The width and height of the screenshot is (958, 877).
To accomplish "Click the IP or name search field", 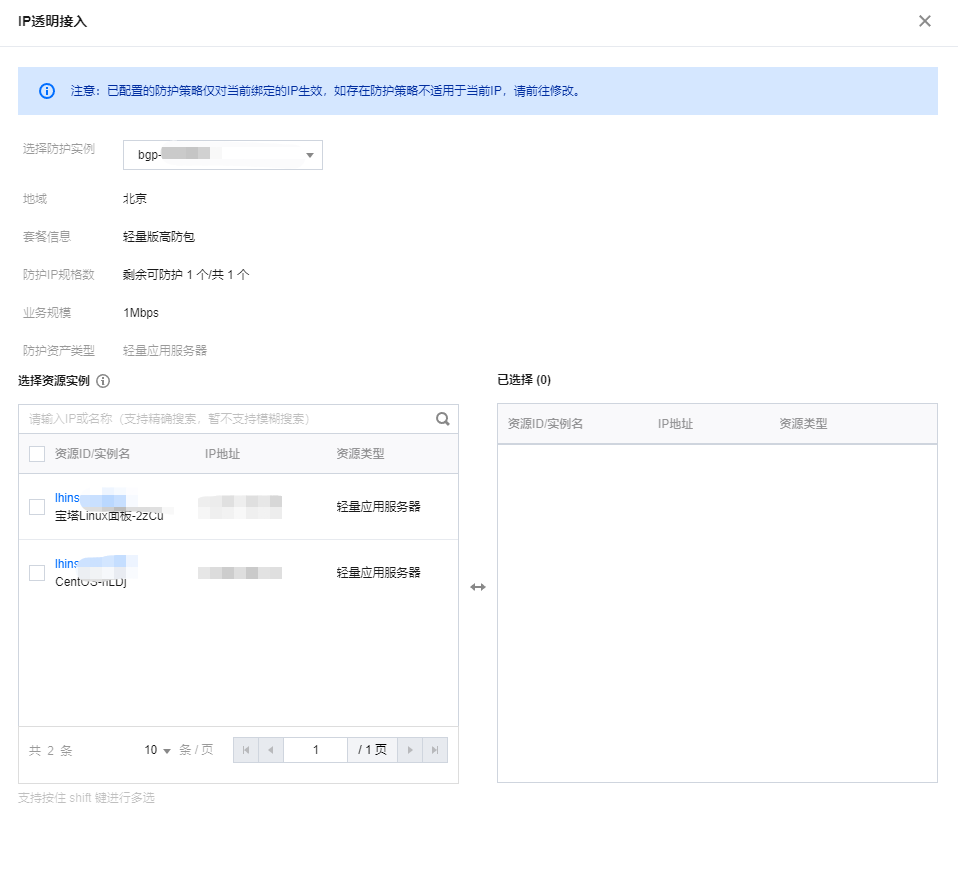I will (x=225, y=419).
